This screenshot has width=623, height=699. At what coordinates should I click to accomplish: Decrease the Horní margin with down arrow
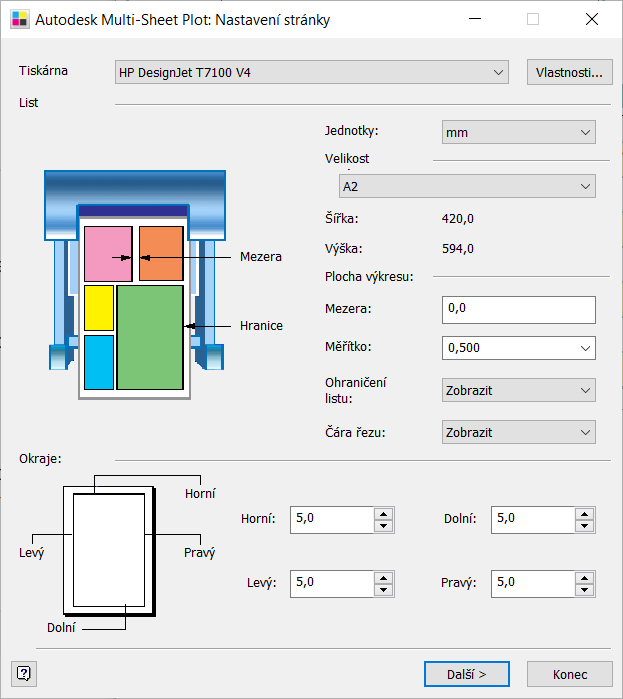(x=383, y=526)
